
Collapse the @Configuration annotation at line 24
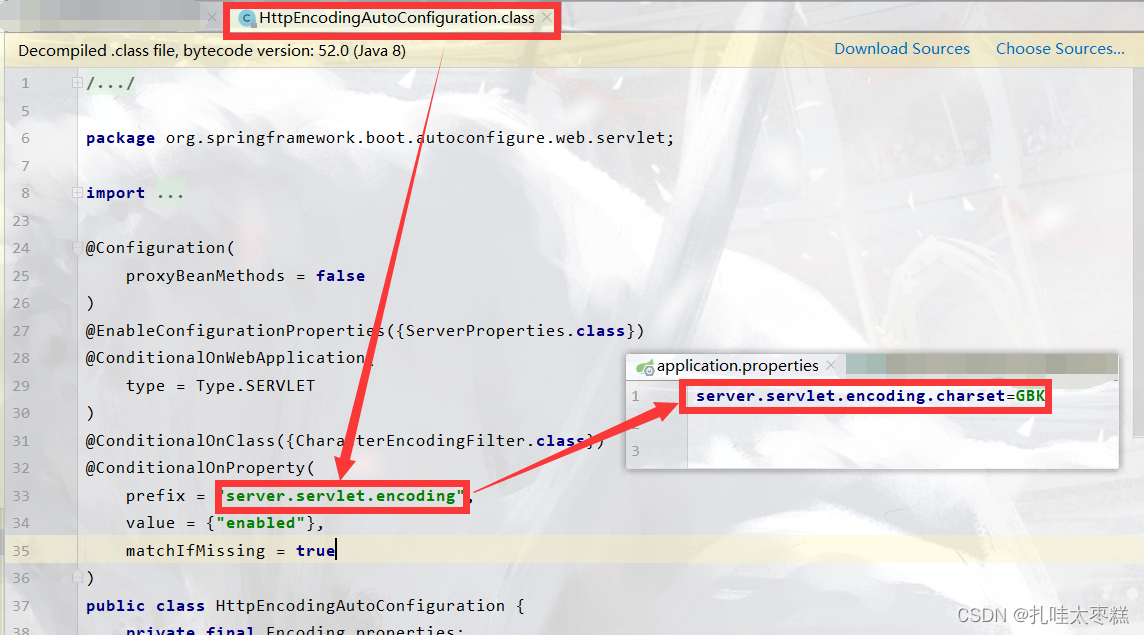point(77,248)
